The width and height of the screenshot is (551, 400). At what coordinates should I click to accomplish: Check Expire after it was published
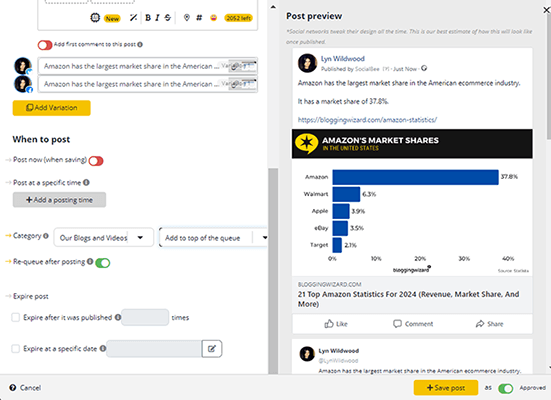(x=15, y=317)
